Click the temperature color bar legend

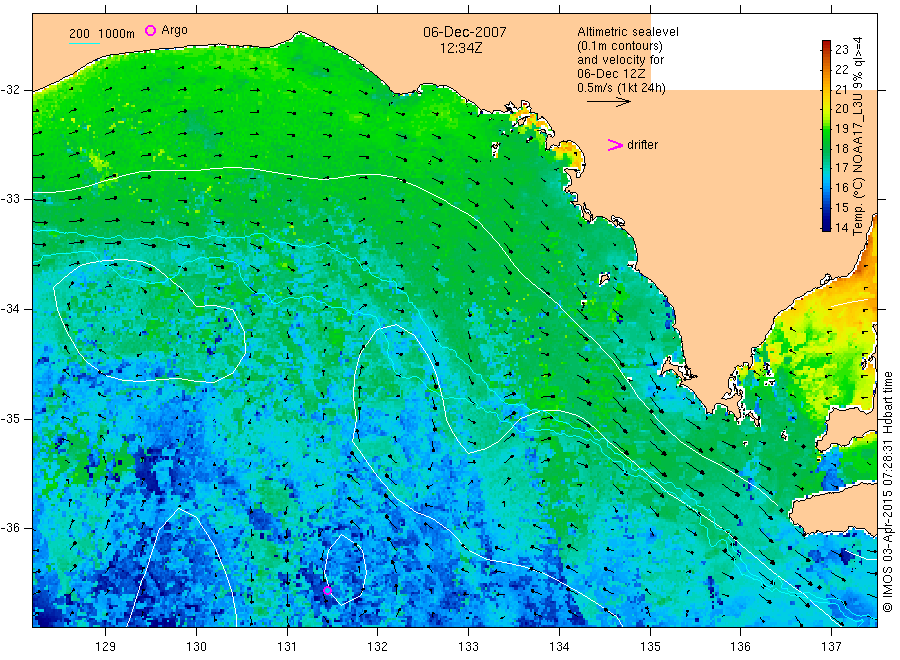click(826, 135)
